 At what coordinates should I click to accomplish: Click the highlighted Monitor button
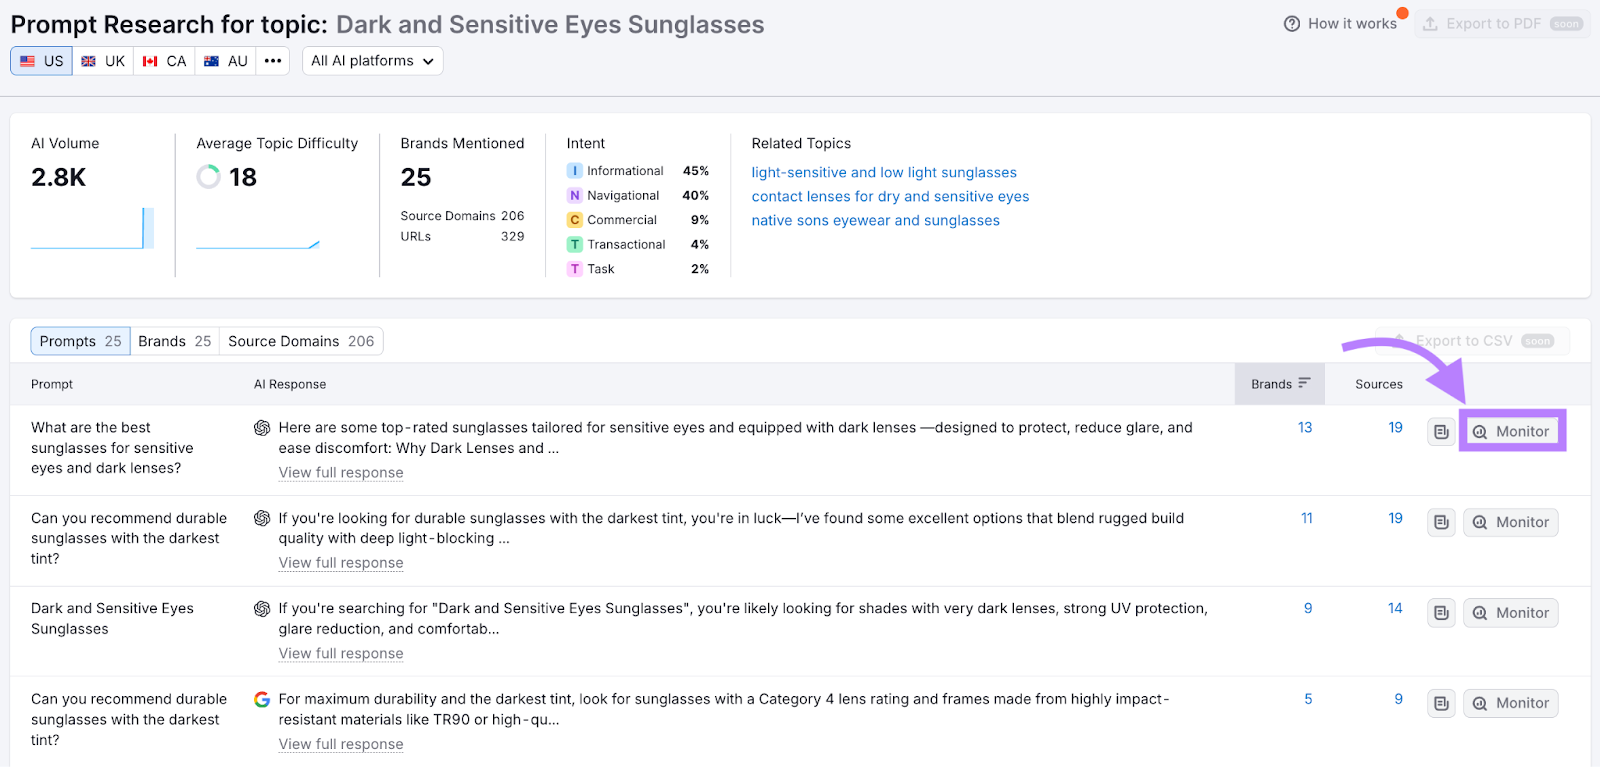point(1511,431)
